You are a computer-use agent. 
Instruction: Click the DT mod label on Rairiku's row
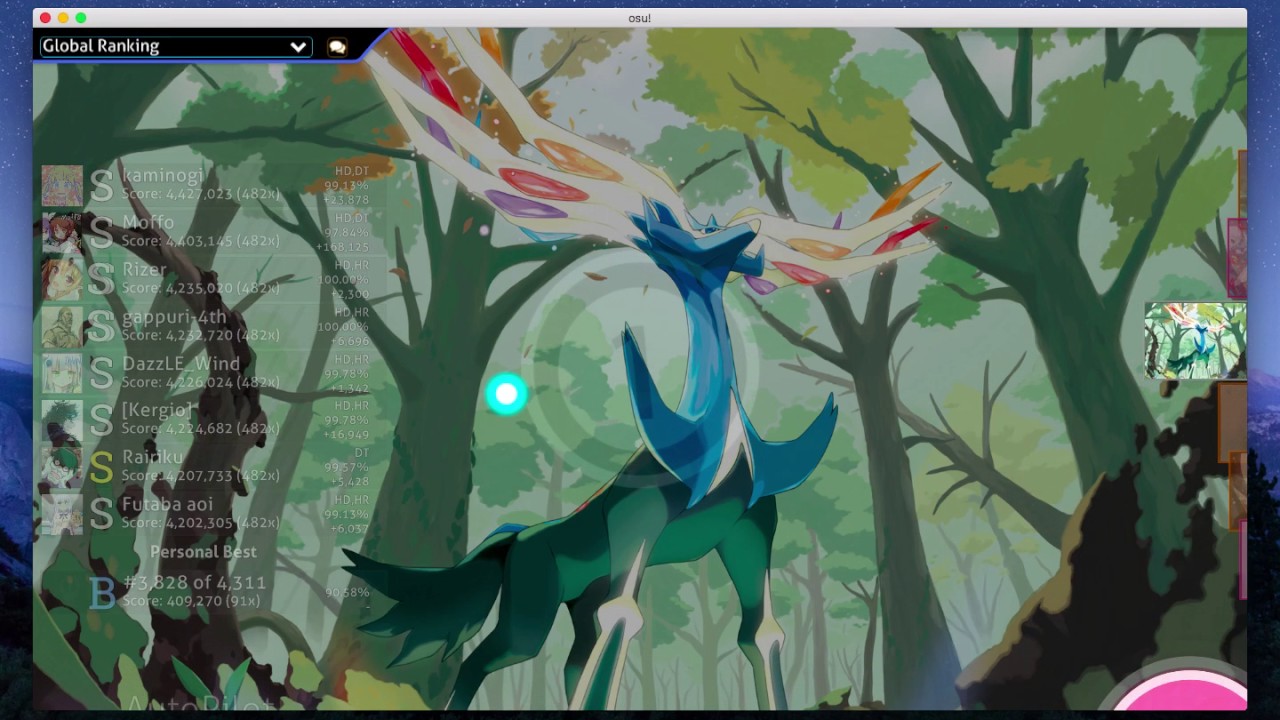coord(361,453)
